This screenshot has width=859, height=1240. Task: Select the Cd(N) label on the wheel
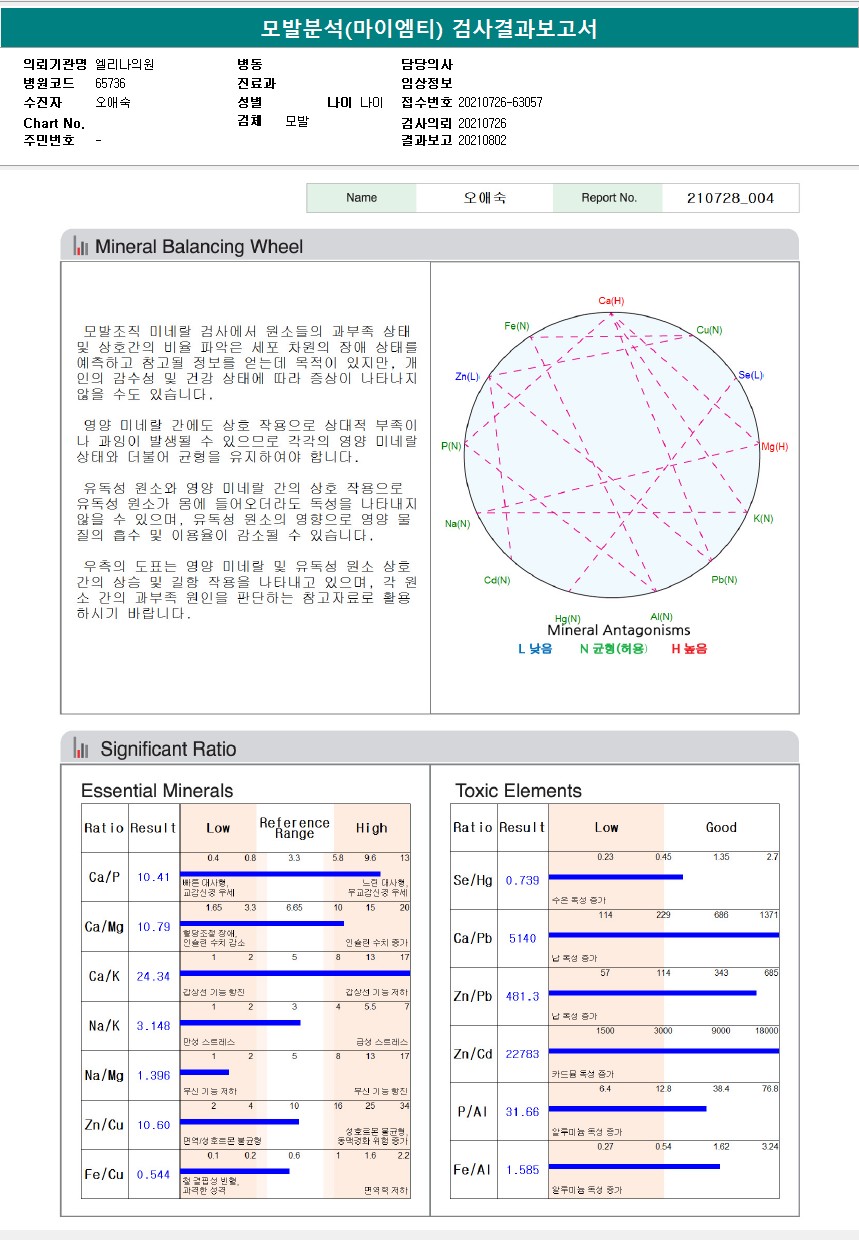coord(497,580)
